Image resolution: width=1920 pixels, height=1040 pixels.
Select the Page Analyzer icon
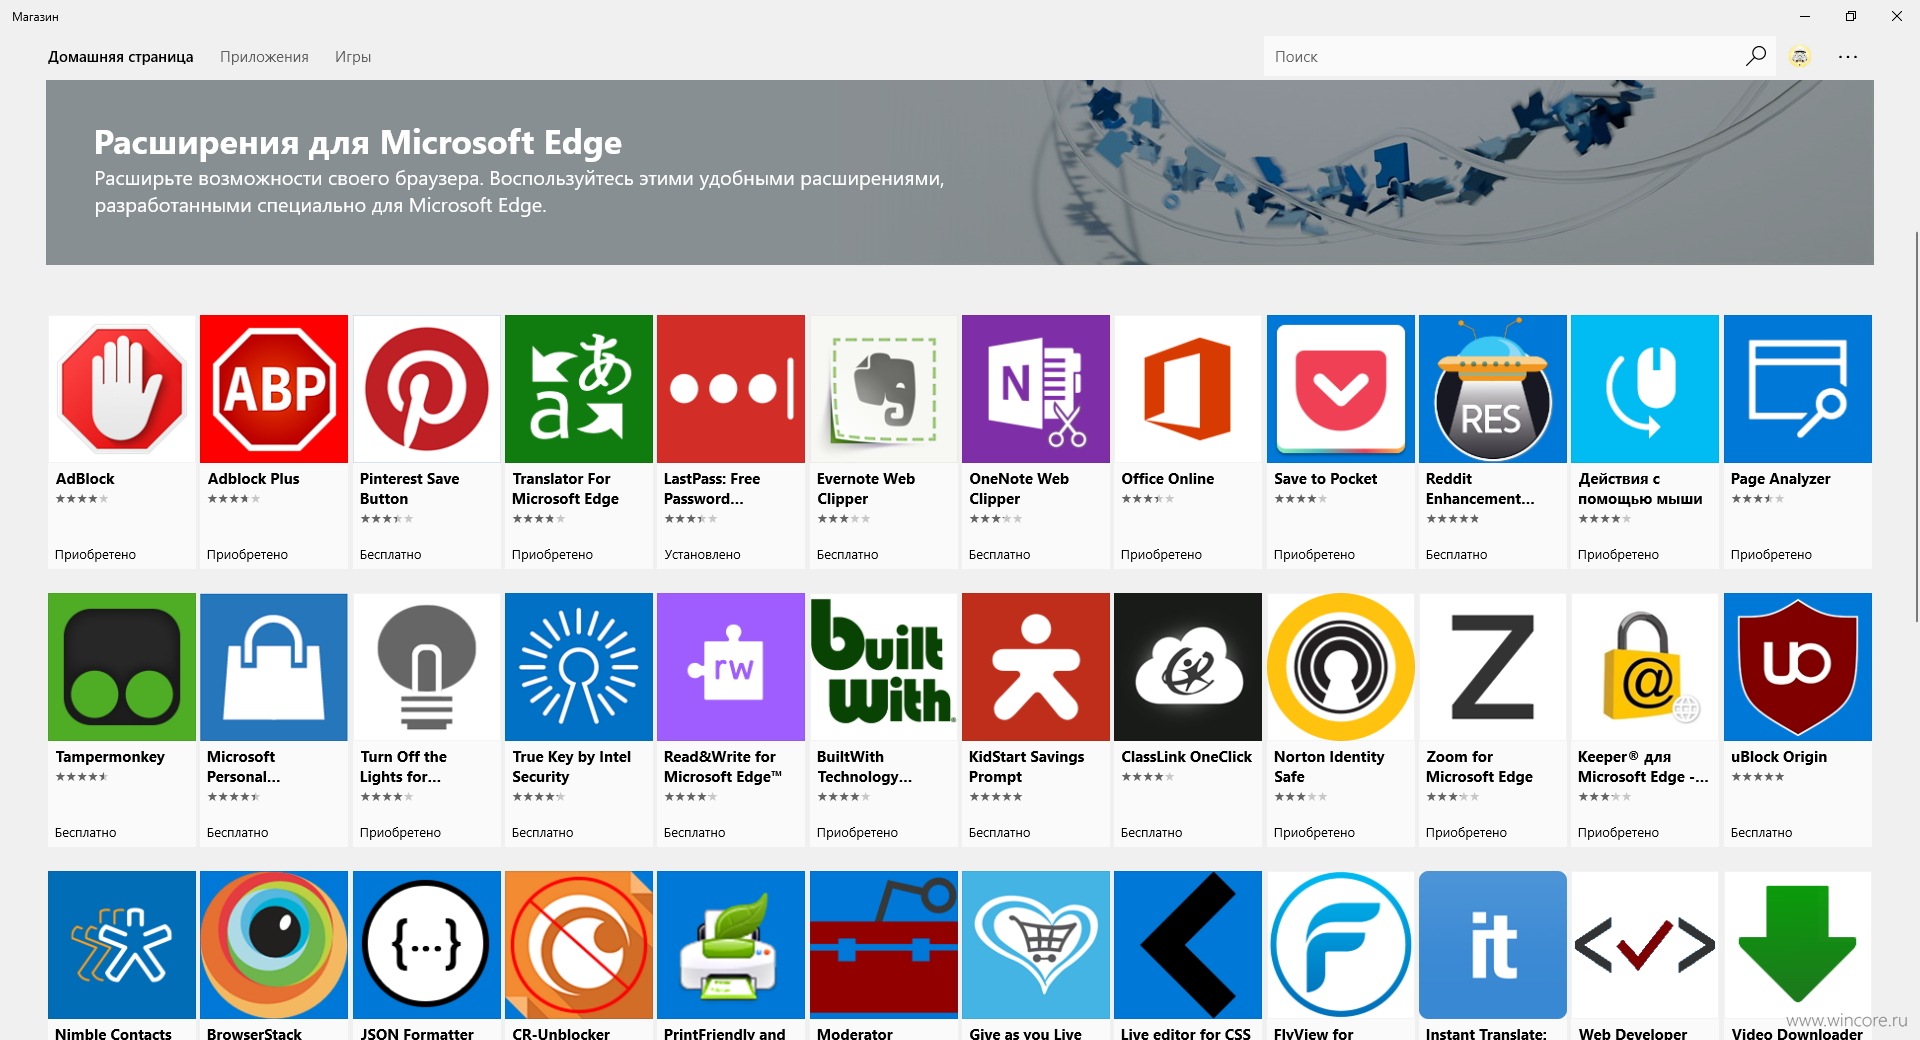tap(1798, 389)
